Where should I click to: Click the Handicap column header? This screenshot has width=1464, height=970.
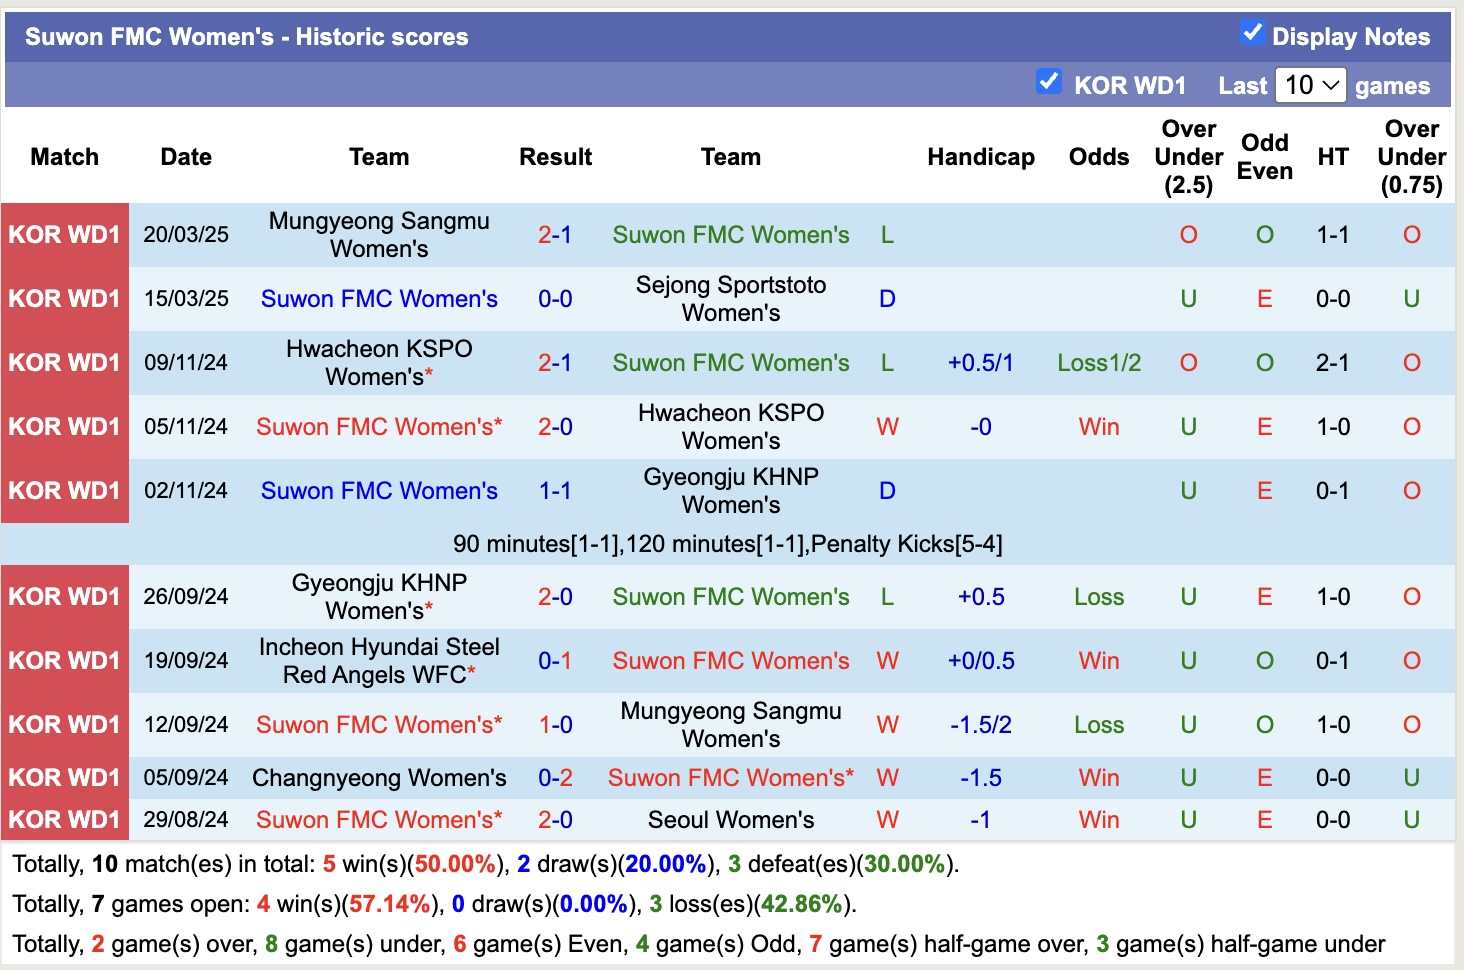[980, 157]
